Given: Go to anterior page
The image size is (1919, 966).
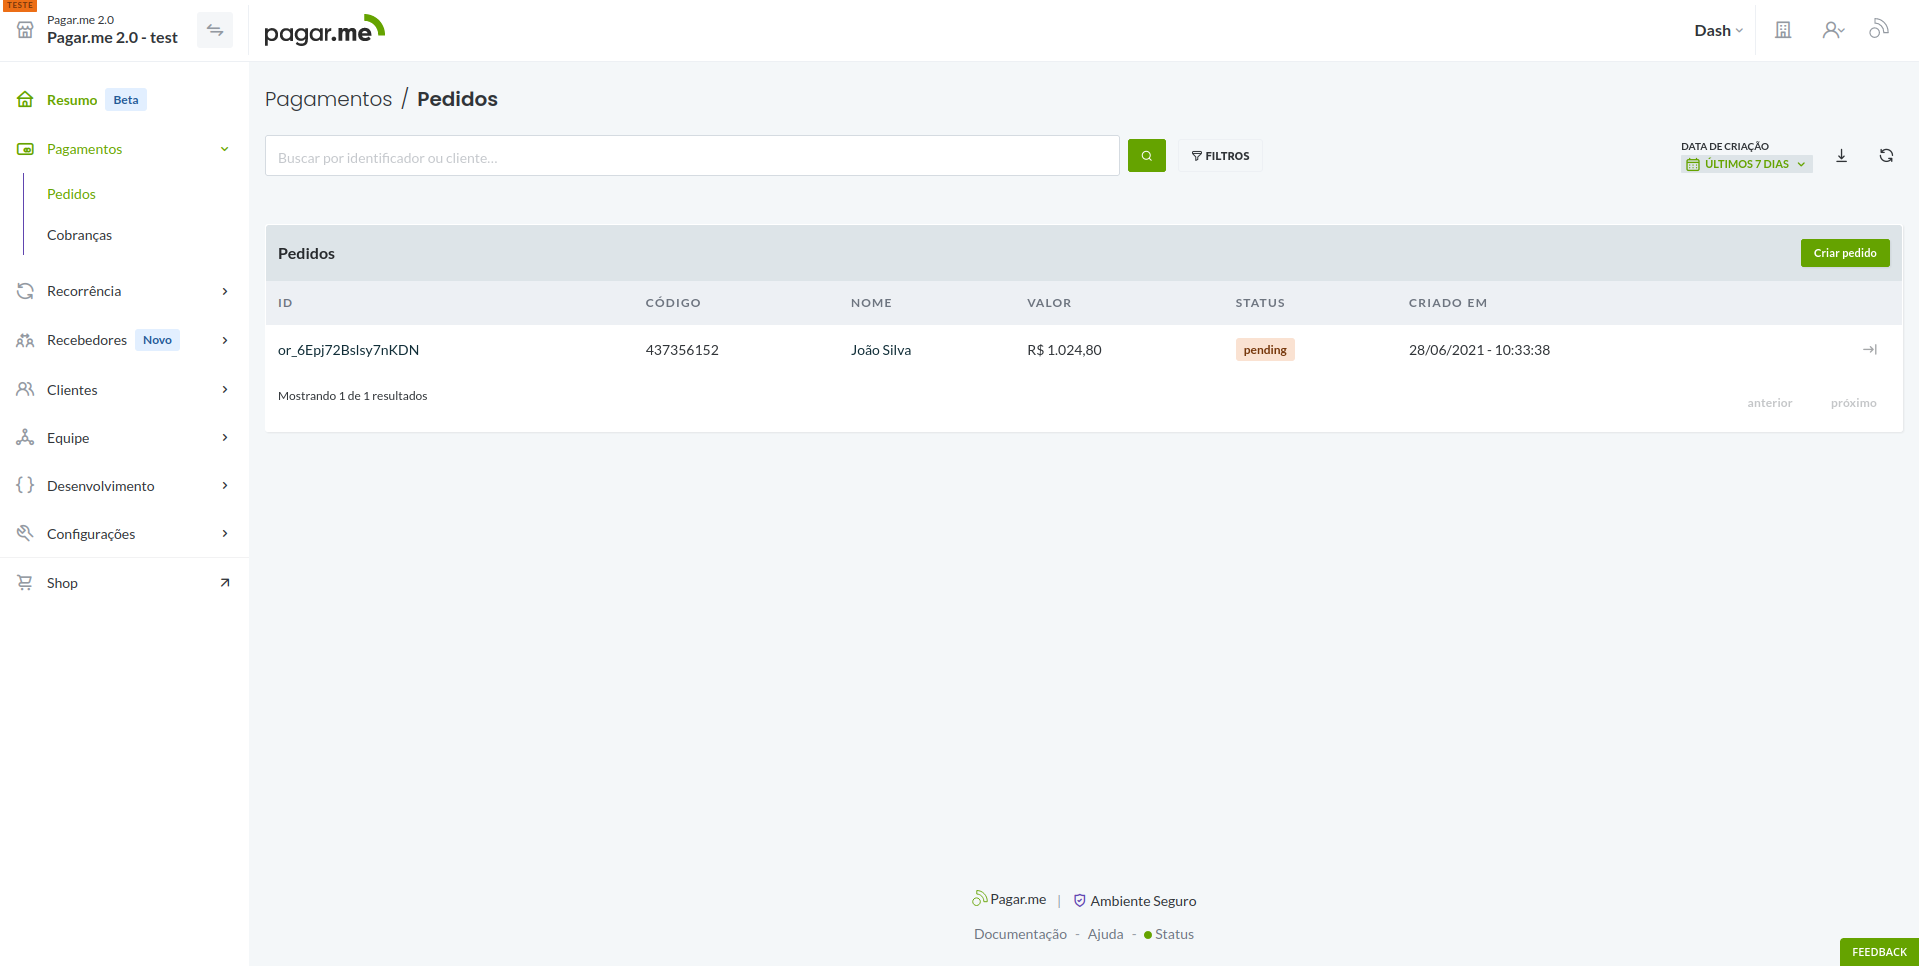Looking at the screenshot, I should [1769, 403].
